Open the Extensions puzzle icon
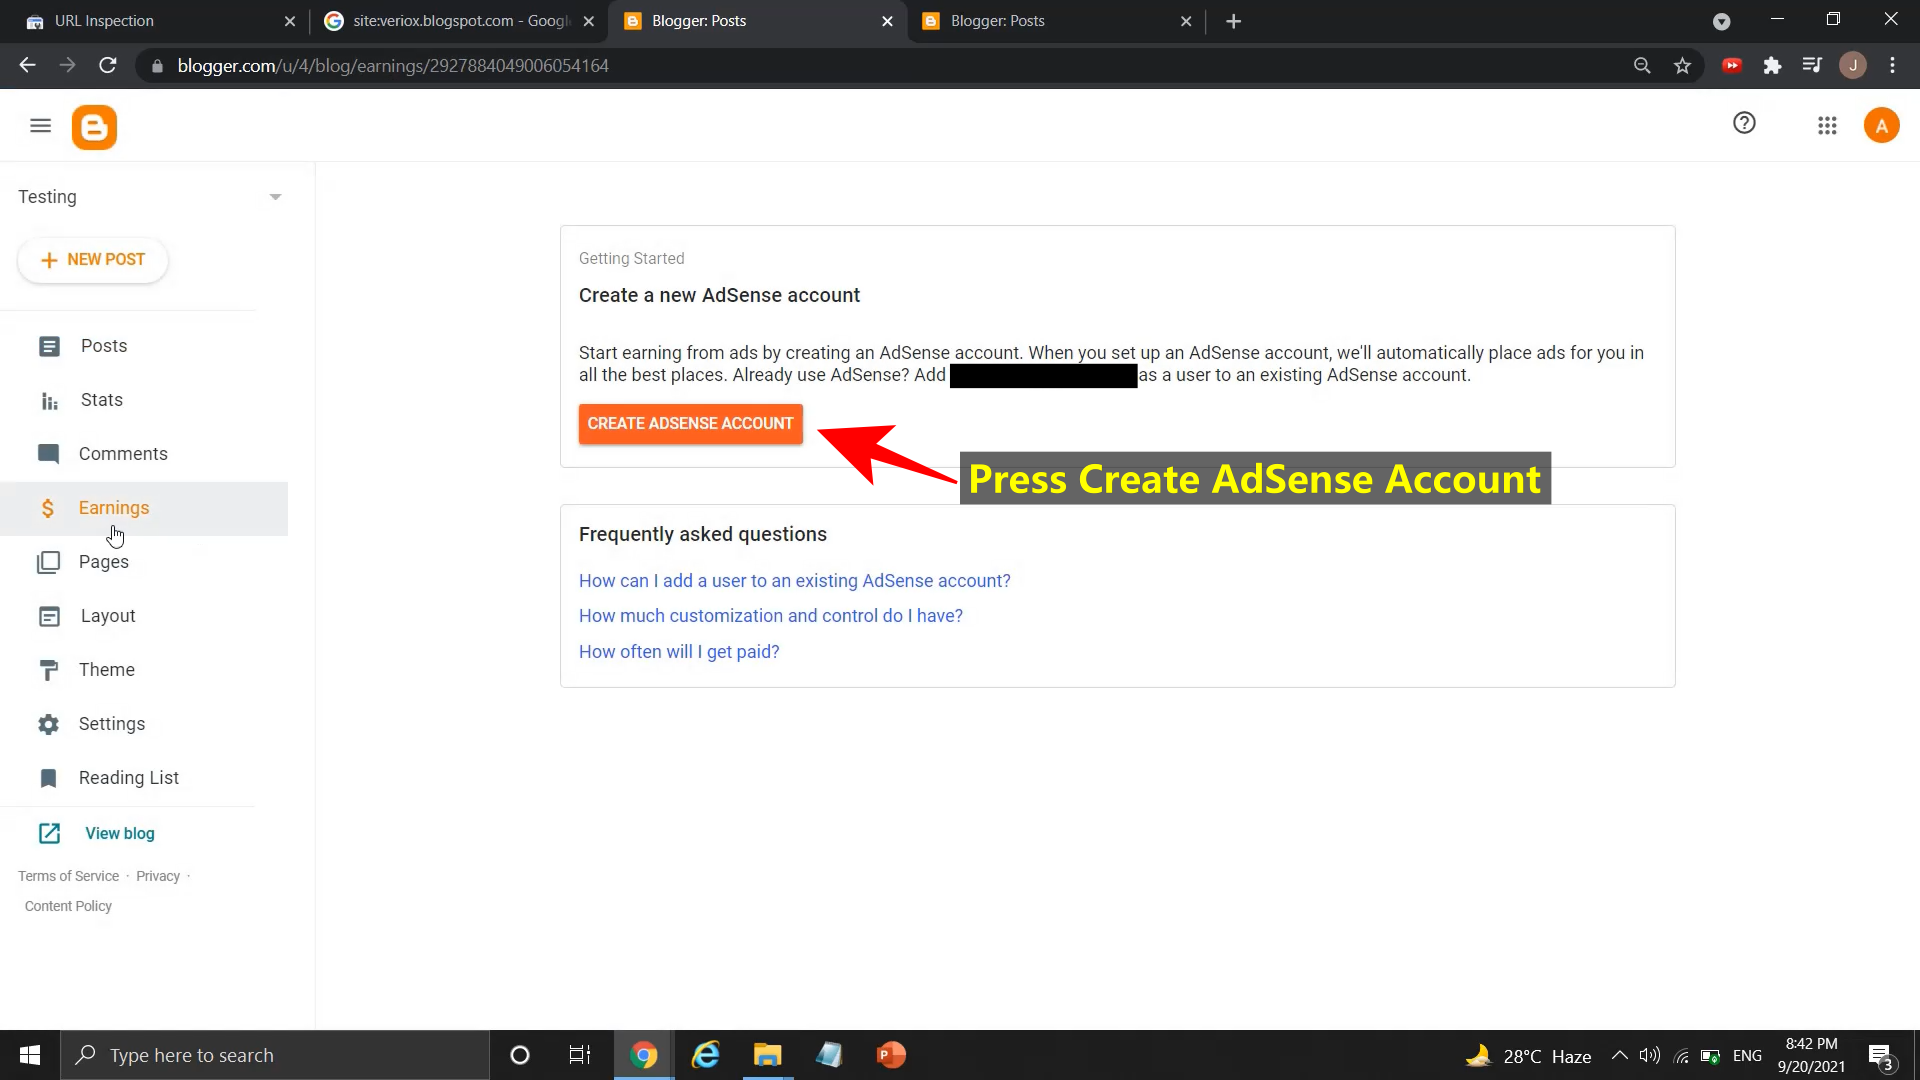The image size is (1920, 1080). pos(1772,66)
